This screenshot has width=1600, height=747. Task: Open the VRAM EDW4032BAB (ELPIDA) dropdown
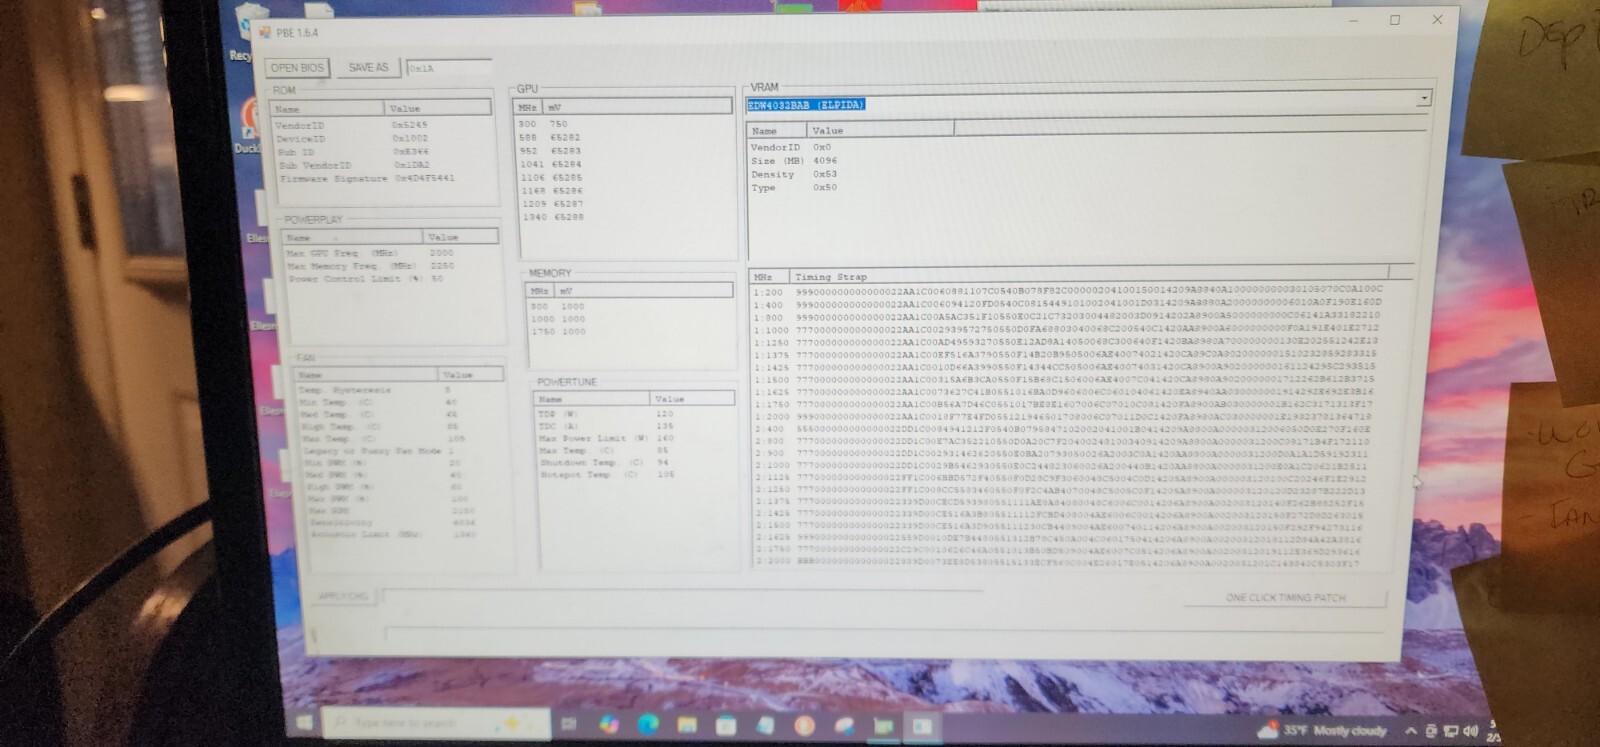(x=1423, y=98)
